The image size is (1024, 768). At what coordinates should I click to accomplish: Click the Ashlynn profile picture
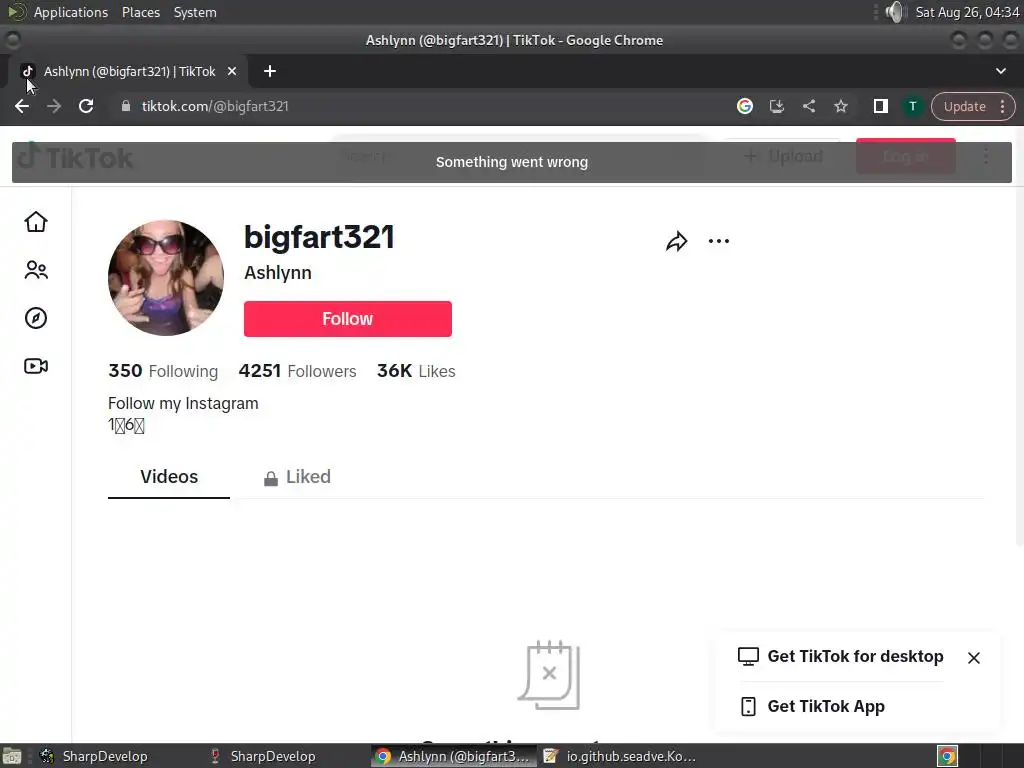tap(166, 278)
